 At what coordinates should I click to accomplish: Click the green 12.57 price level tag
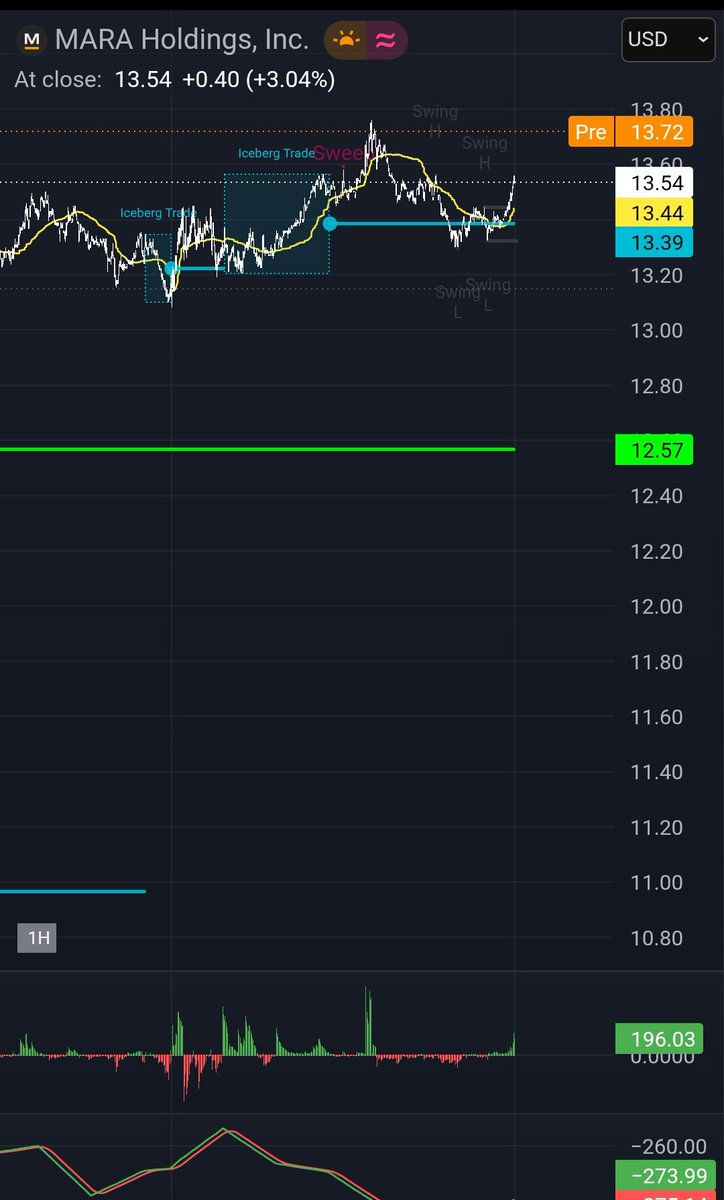(x=655, y=450)
